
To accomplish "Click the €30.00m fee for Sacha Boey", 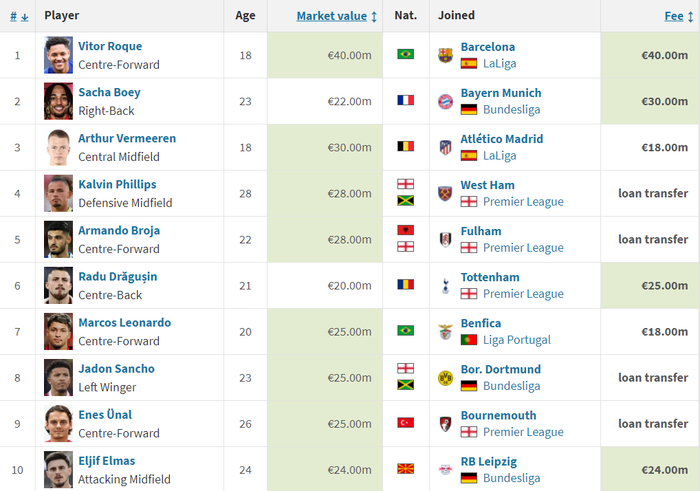I will pyautogui.click(x=664, y=101).
